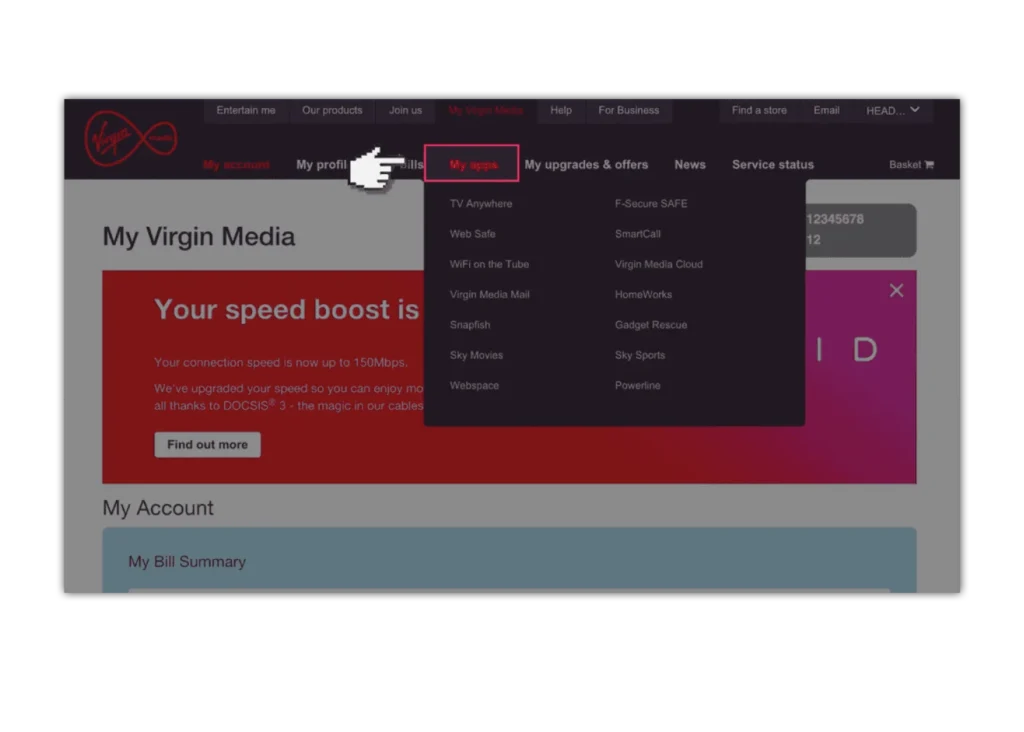
Task: Click the My Account heading
Action: click(x=158, y=508)
